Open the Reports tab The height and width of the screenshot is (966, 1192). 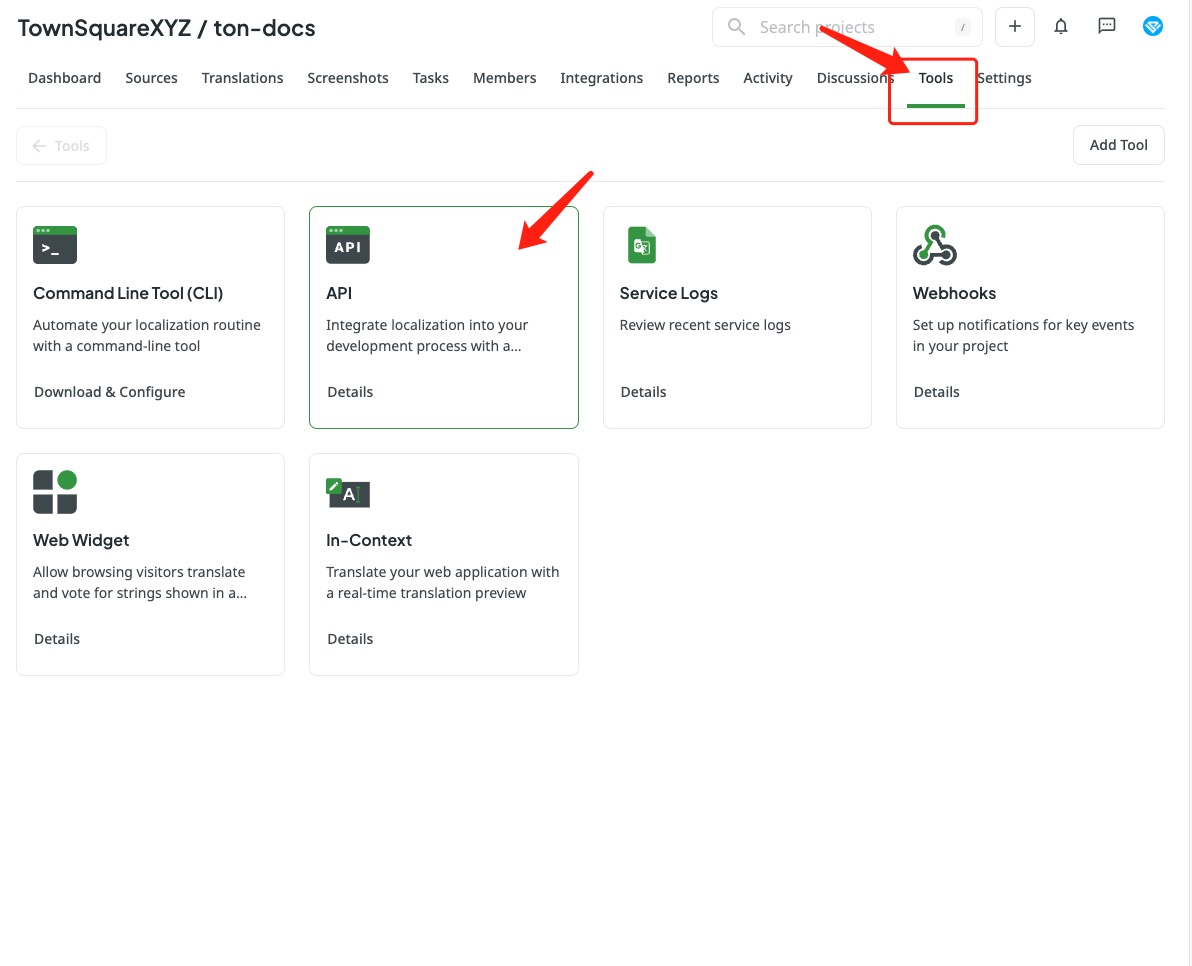[x=693, y=78]
